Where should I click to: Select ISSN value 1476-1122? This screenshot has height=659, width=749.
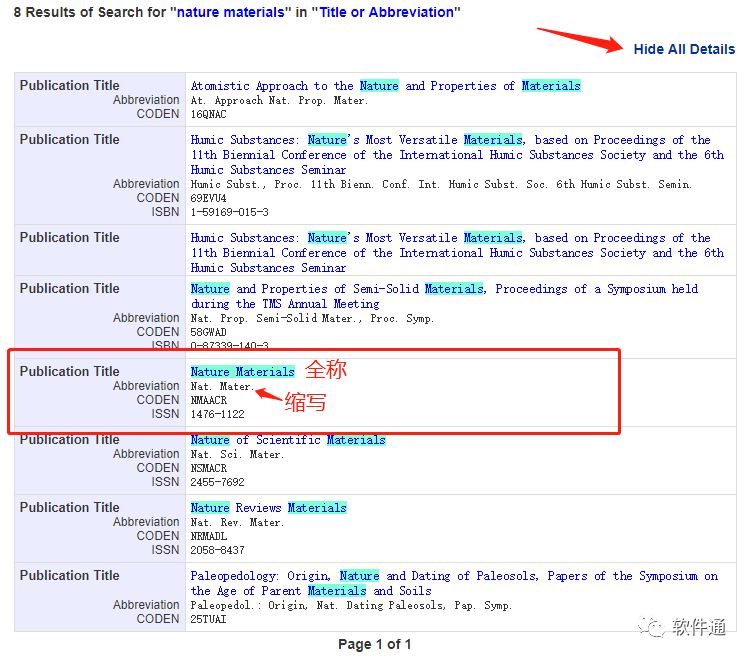pyautogui.click(x=217, y=414)
